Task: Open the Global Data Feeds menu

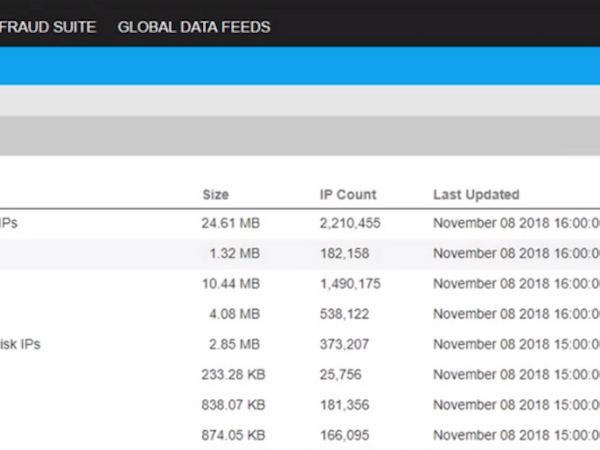Action: click(194, 27)
